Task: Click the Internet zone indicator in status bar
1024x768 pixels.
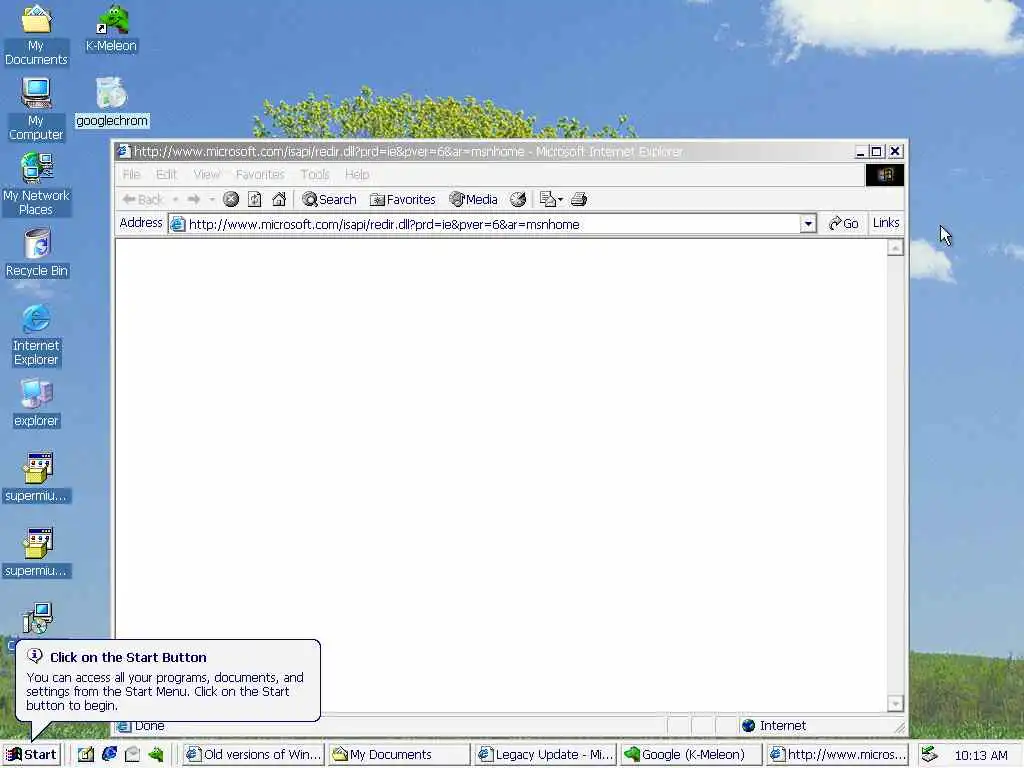Action: (x=775, y=726)
